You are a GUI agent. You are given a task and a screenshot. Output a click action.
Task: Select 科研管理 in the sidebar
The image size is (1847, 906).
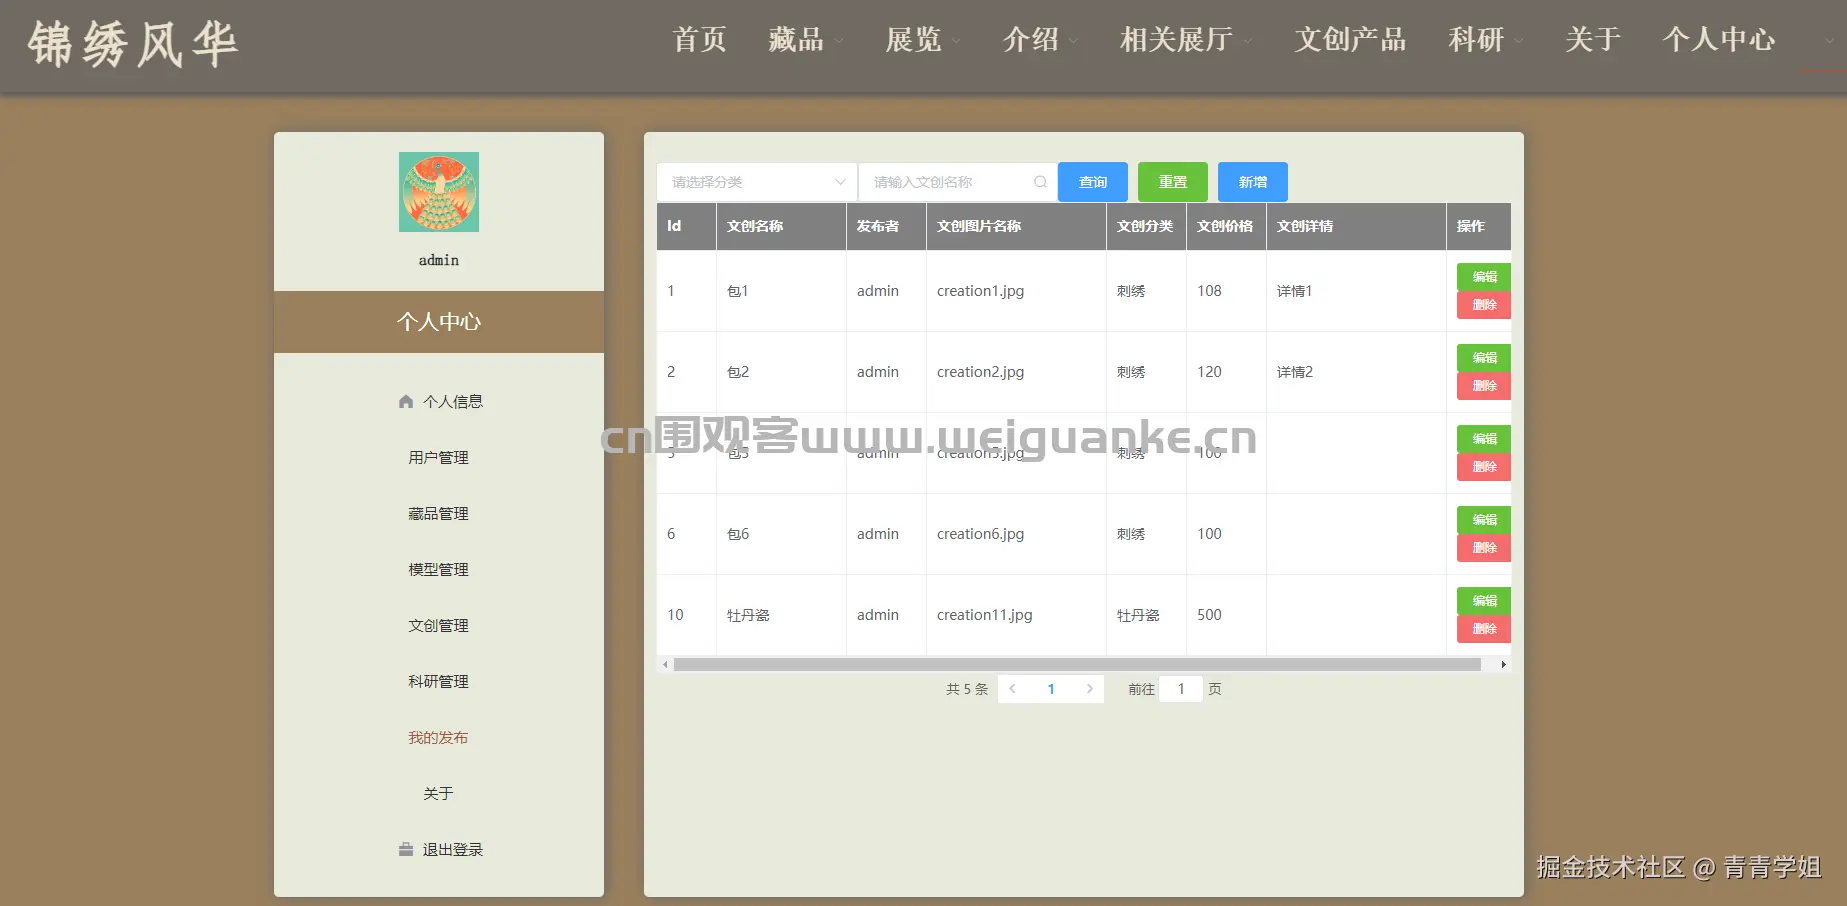tap(439, 681)
